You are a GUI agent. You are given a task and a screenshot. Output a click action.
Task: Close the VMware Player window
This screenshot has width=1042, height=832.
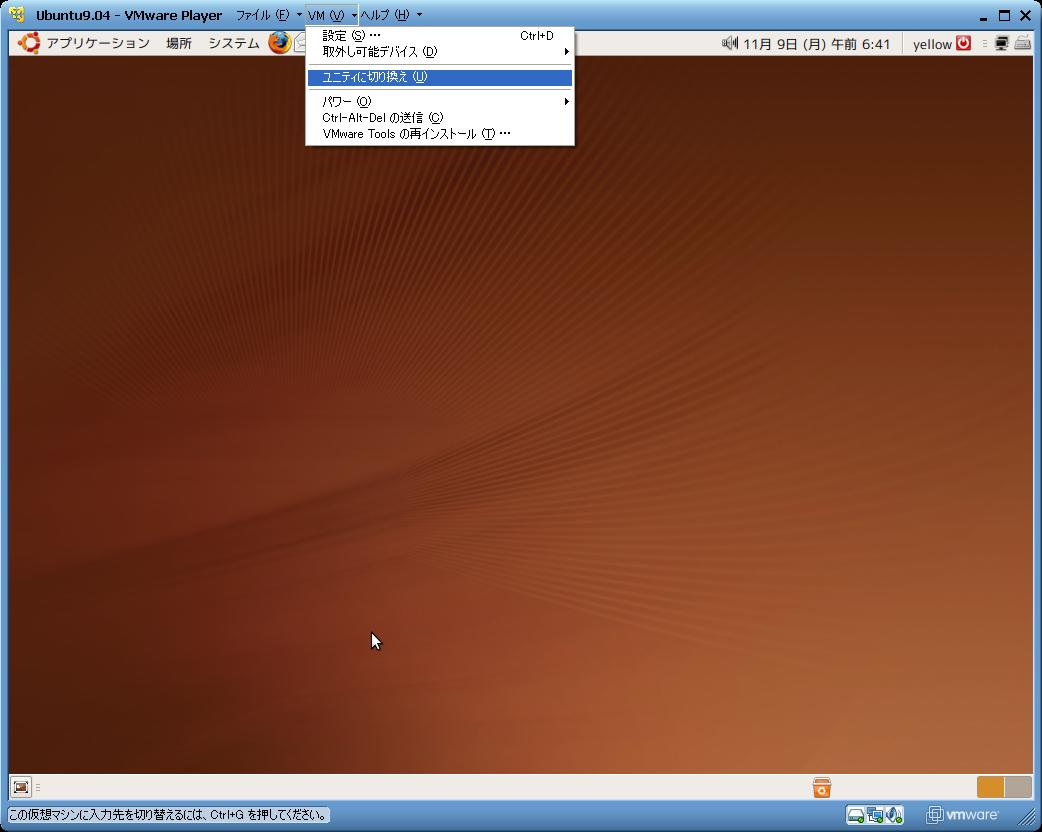[1025, 15]
